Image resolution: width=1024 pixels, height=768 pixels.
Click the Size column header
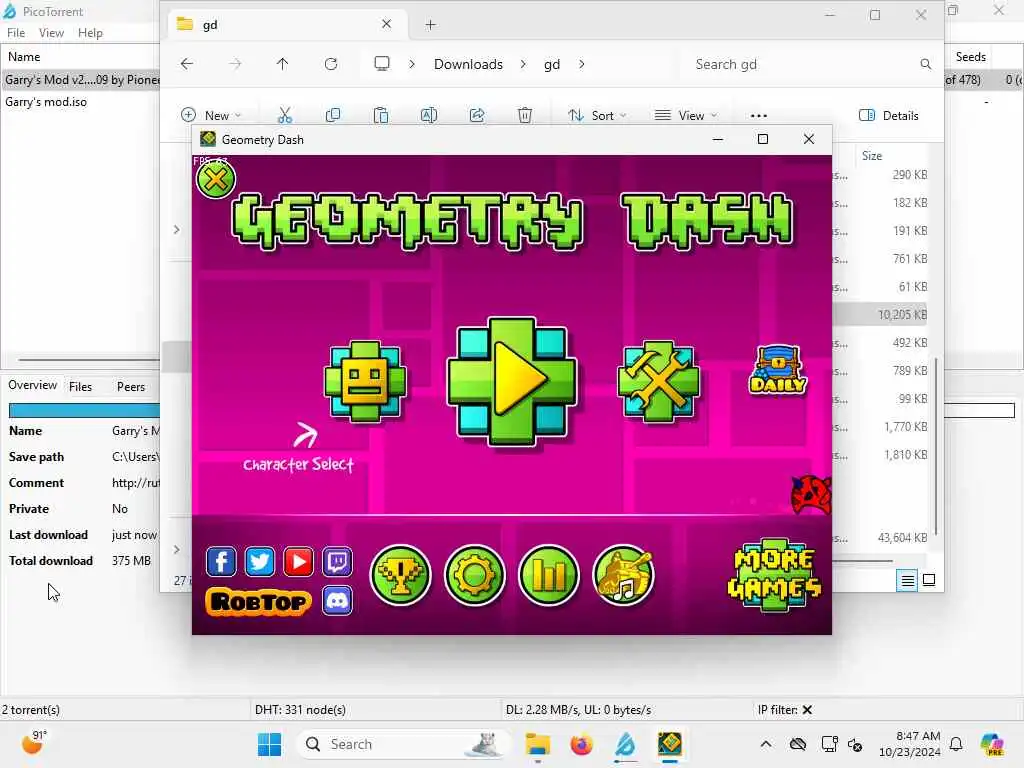click(872, 155)
